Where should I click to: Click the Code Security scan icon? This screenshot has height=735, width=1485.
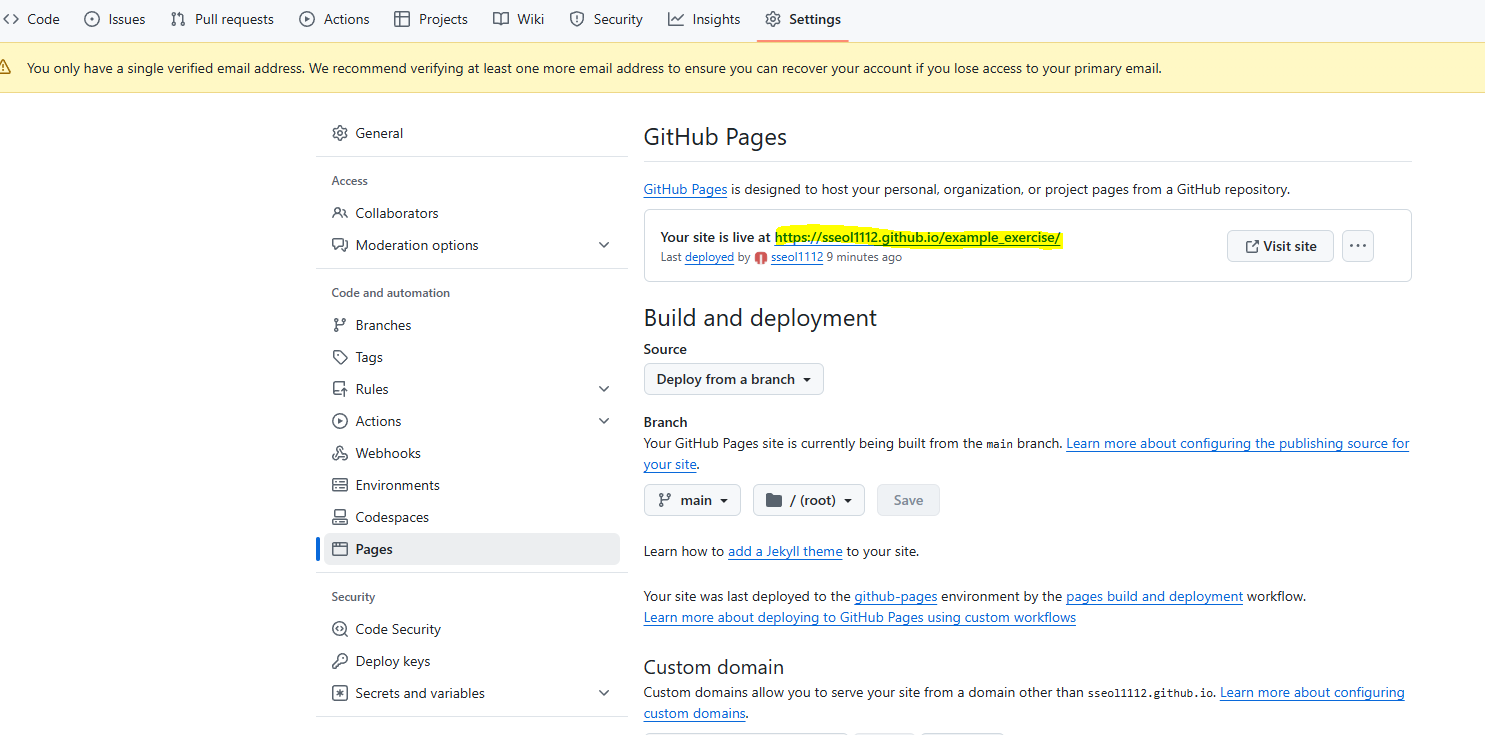tap(340, 629)
